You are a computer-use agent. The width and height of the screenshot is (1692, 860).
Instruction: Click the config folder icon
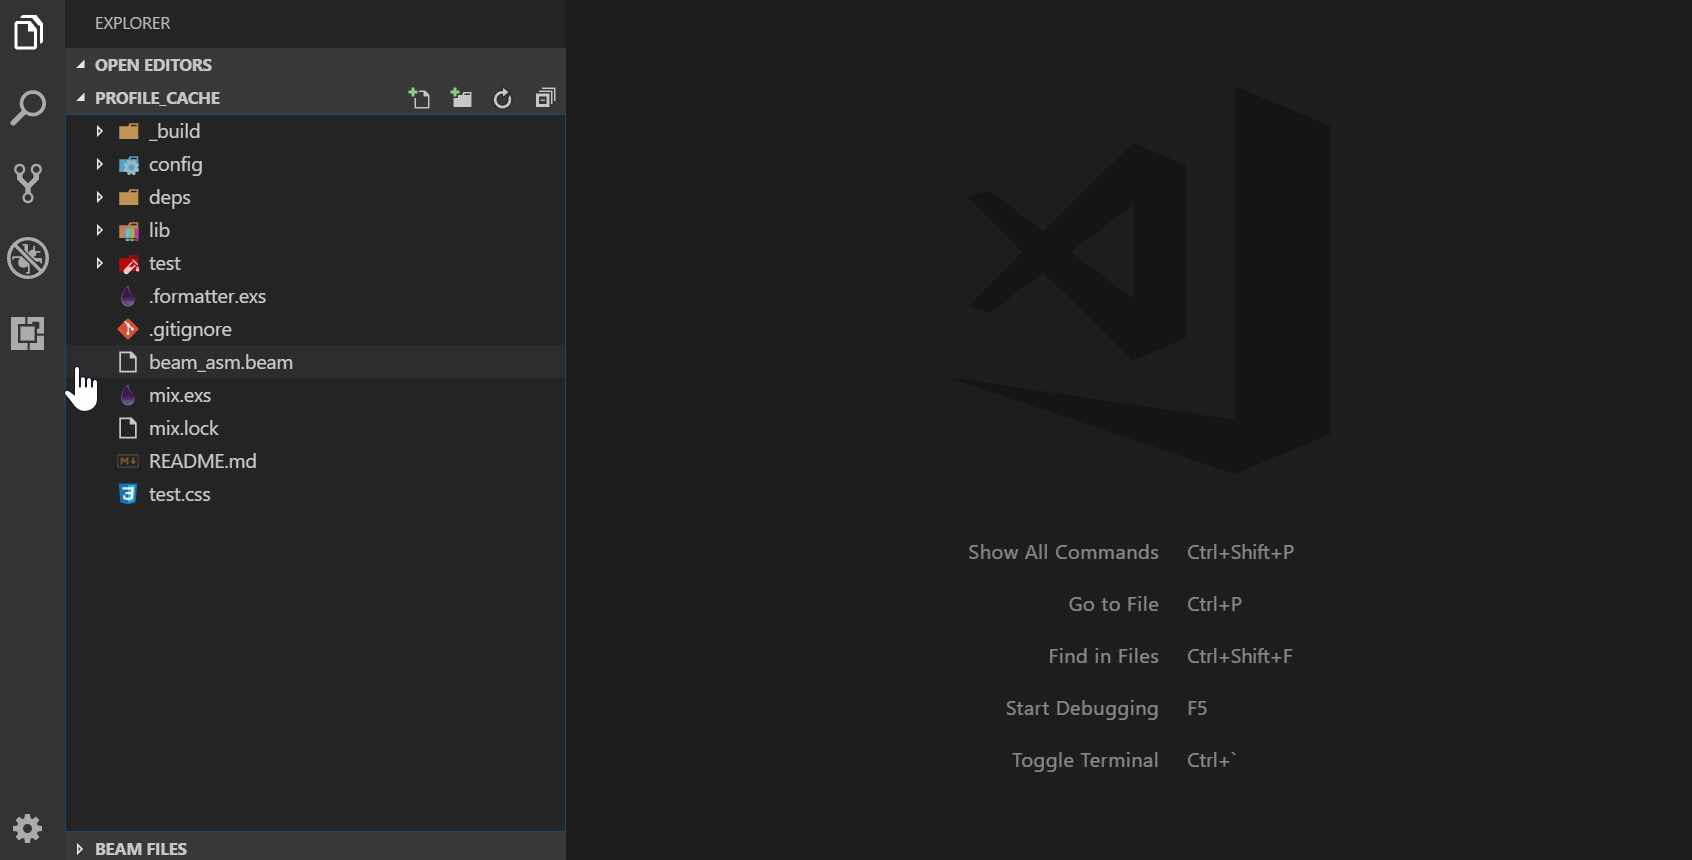(129, 164)
